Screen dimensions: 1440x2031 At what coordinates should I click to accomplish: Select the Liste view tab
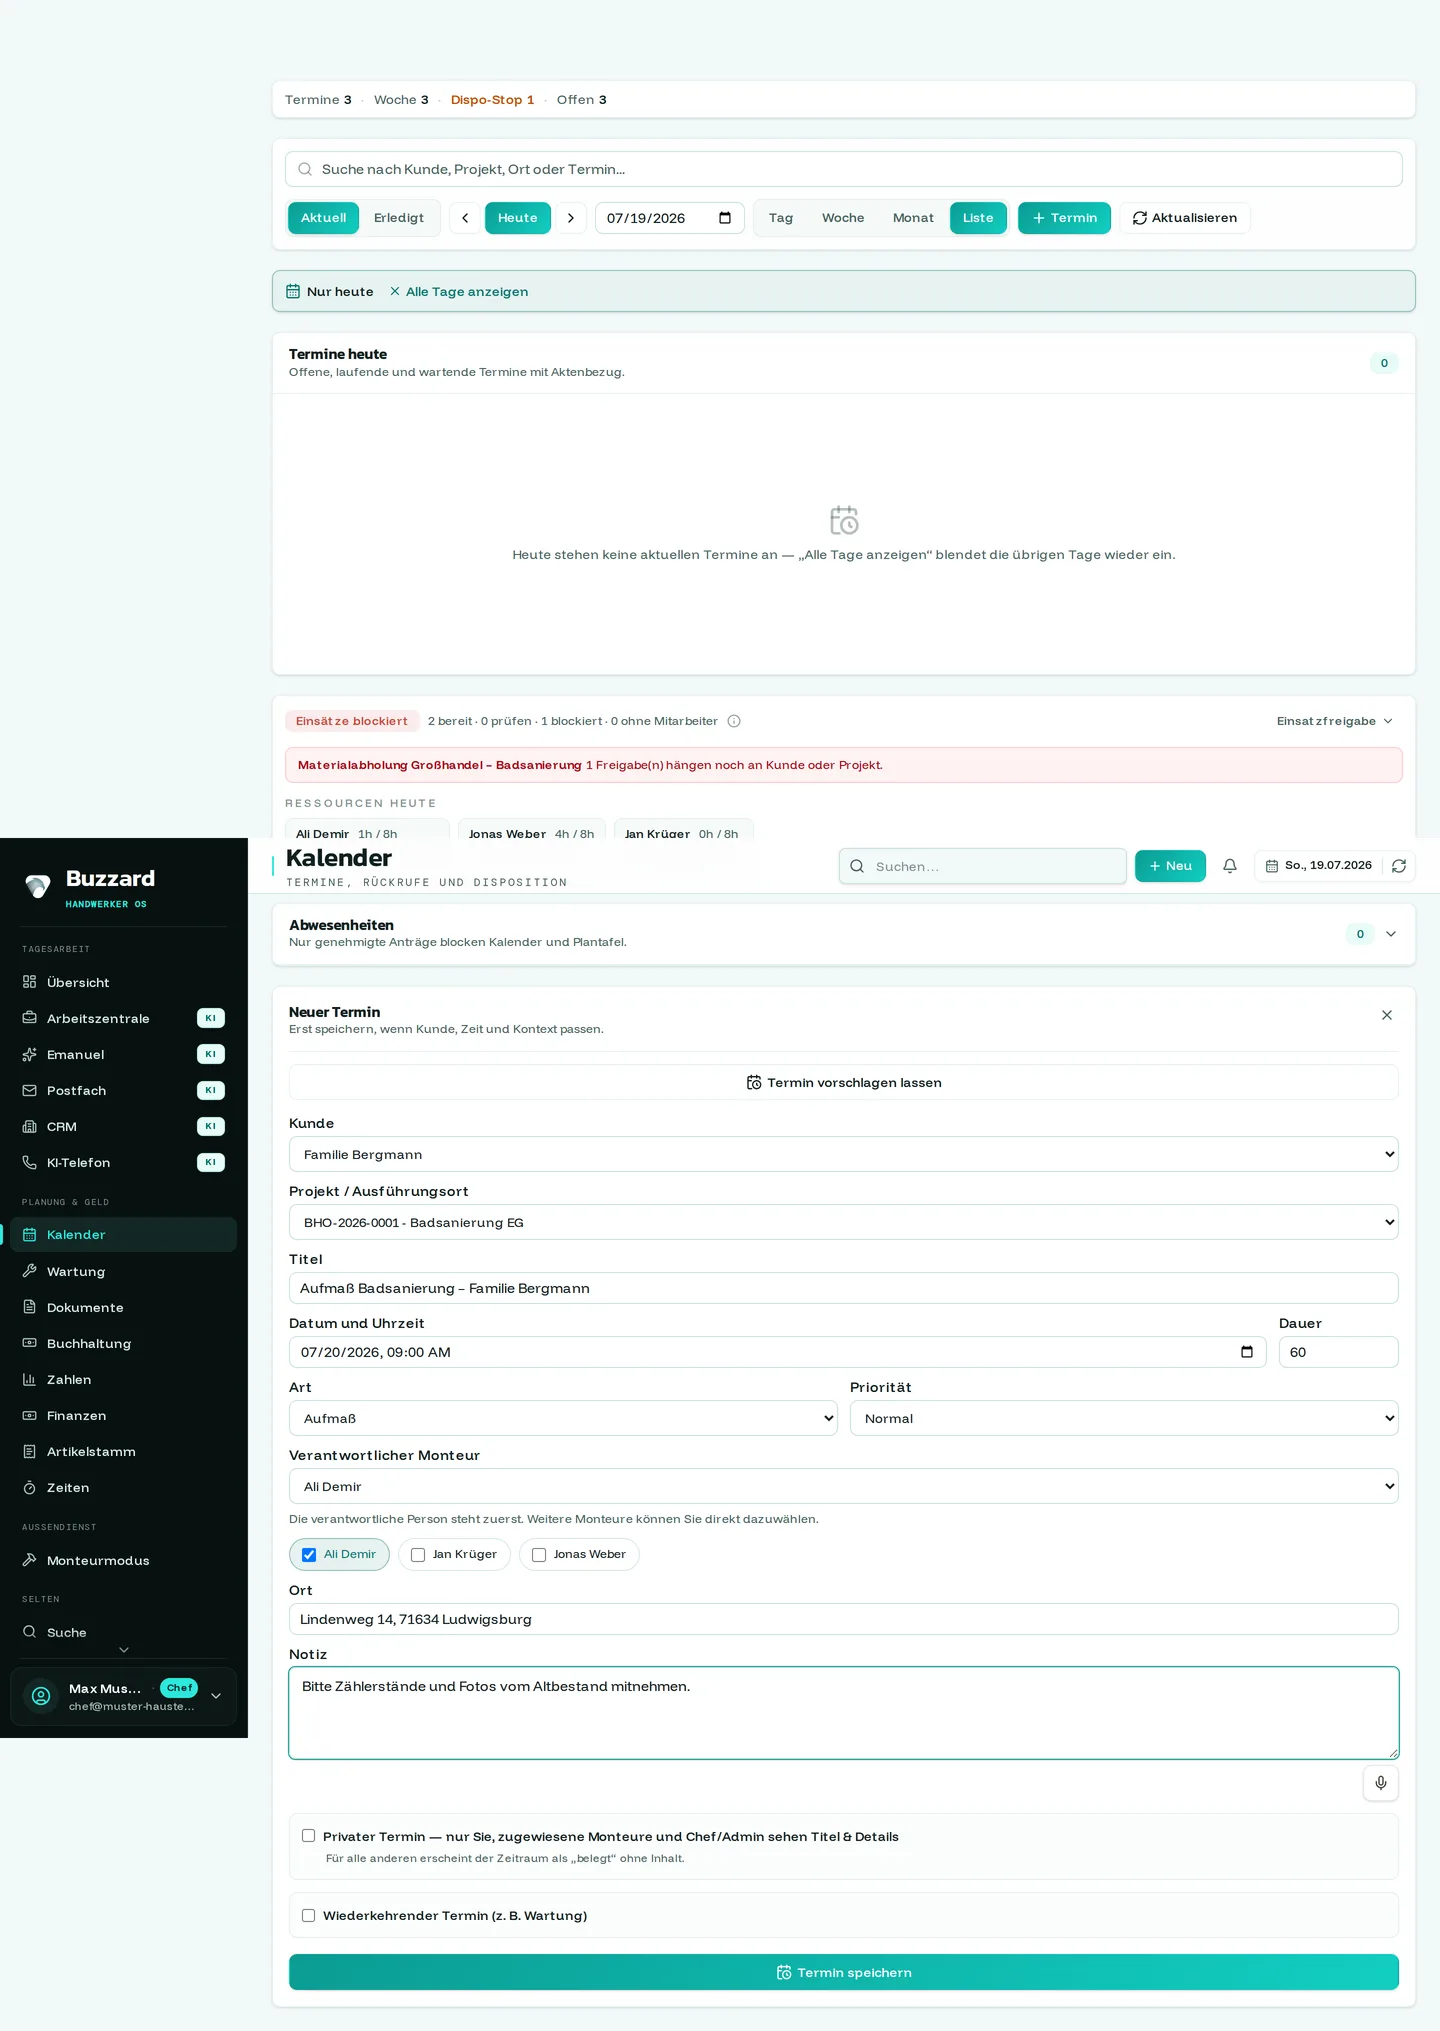[978, 218]
